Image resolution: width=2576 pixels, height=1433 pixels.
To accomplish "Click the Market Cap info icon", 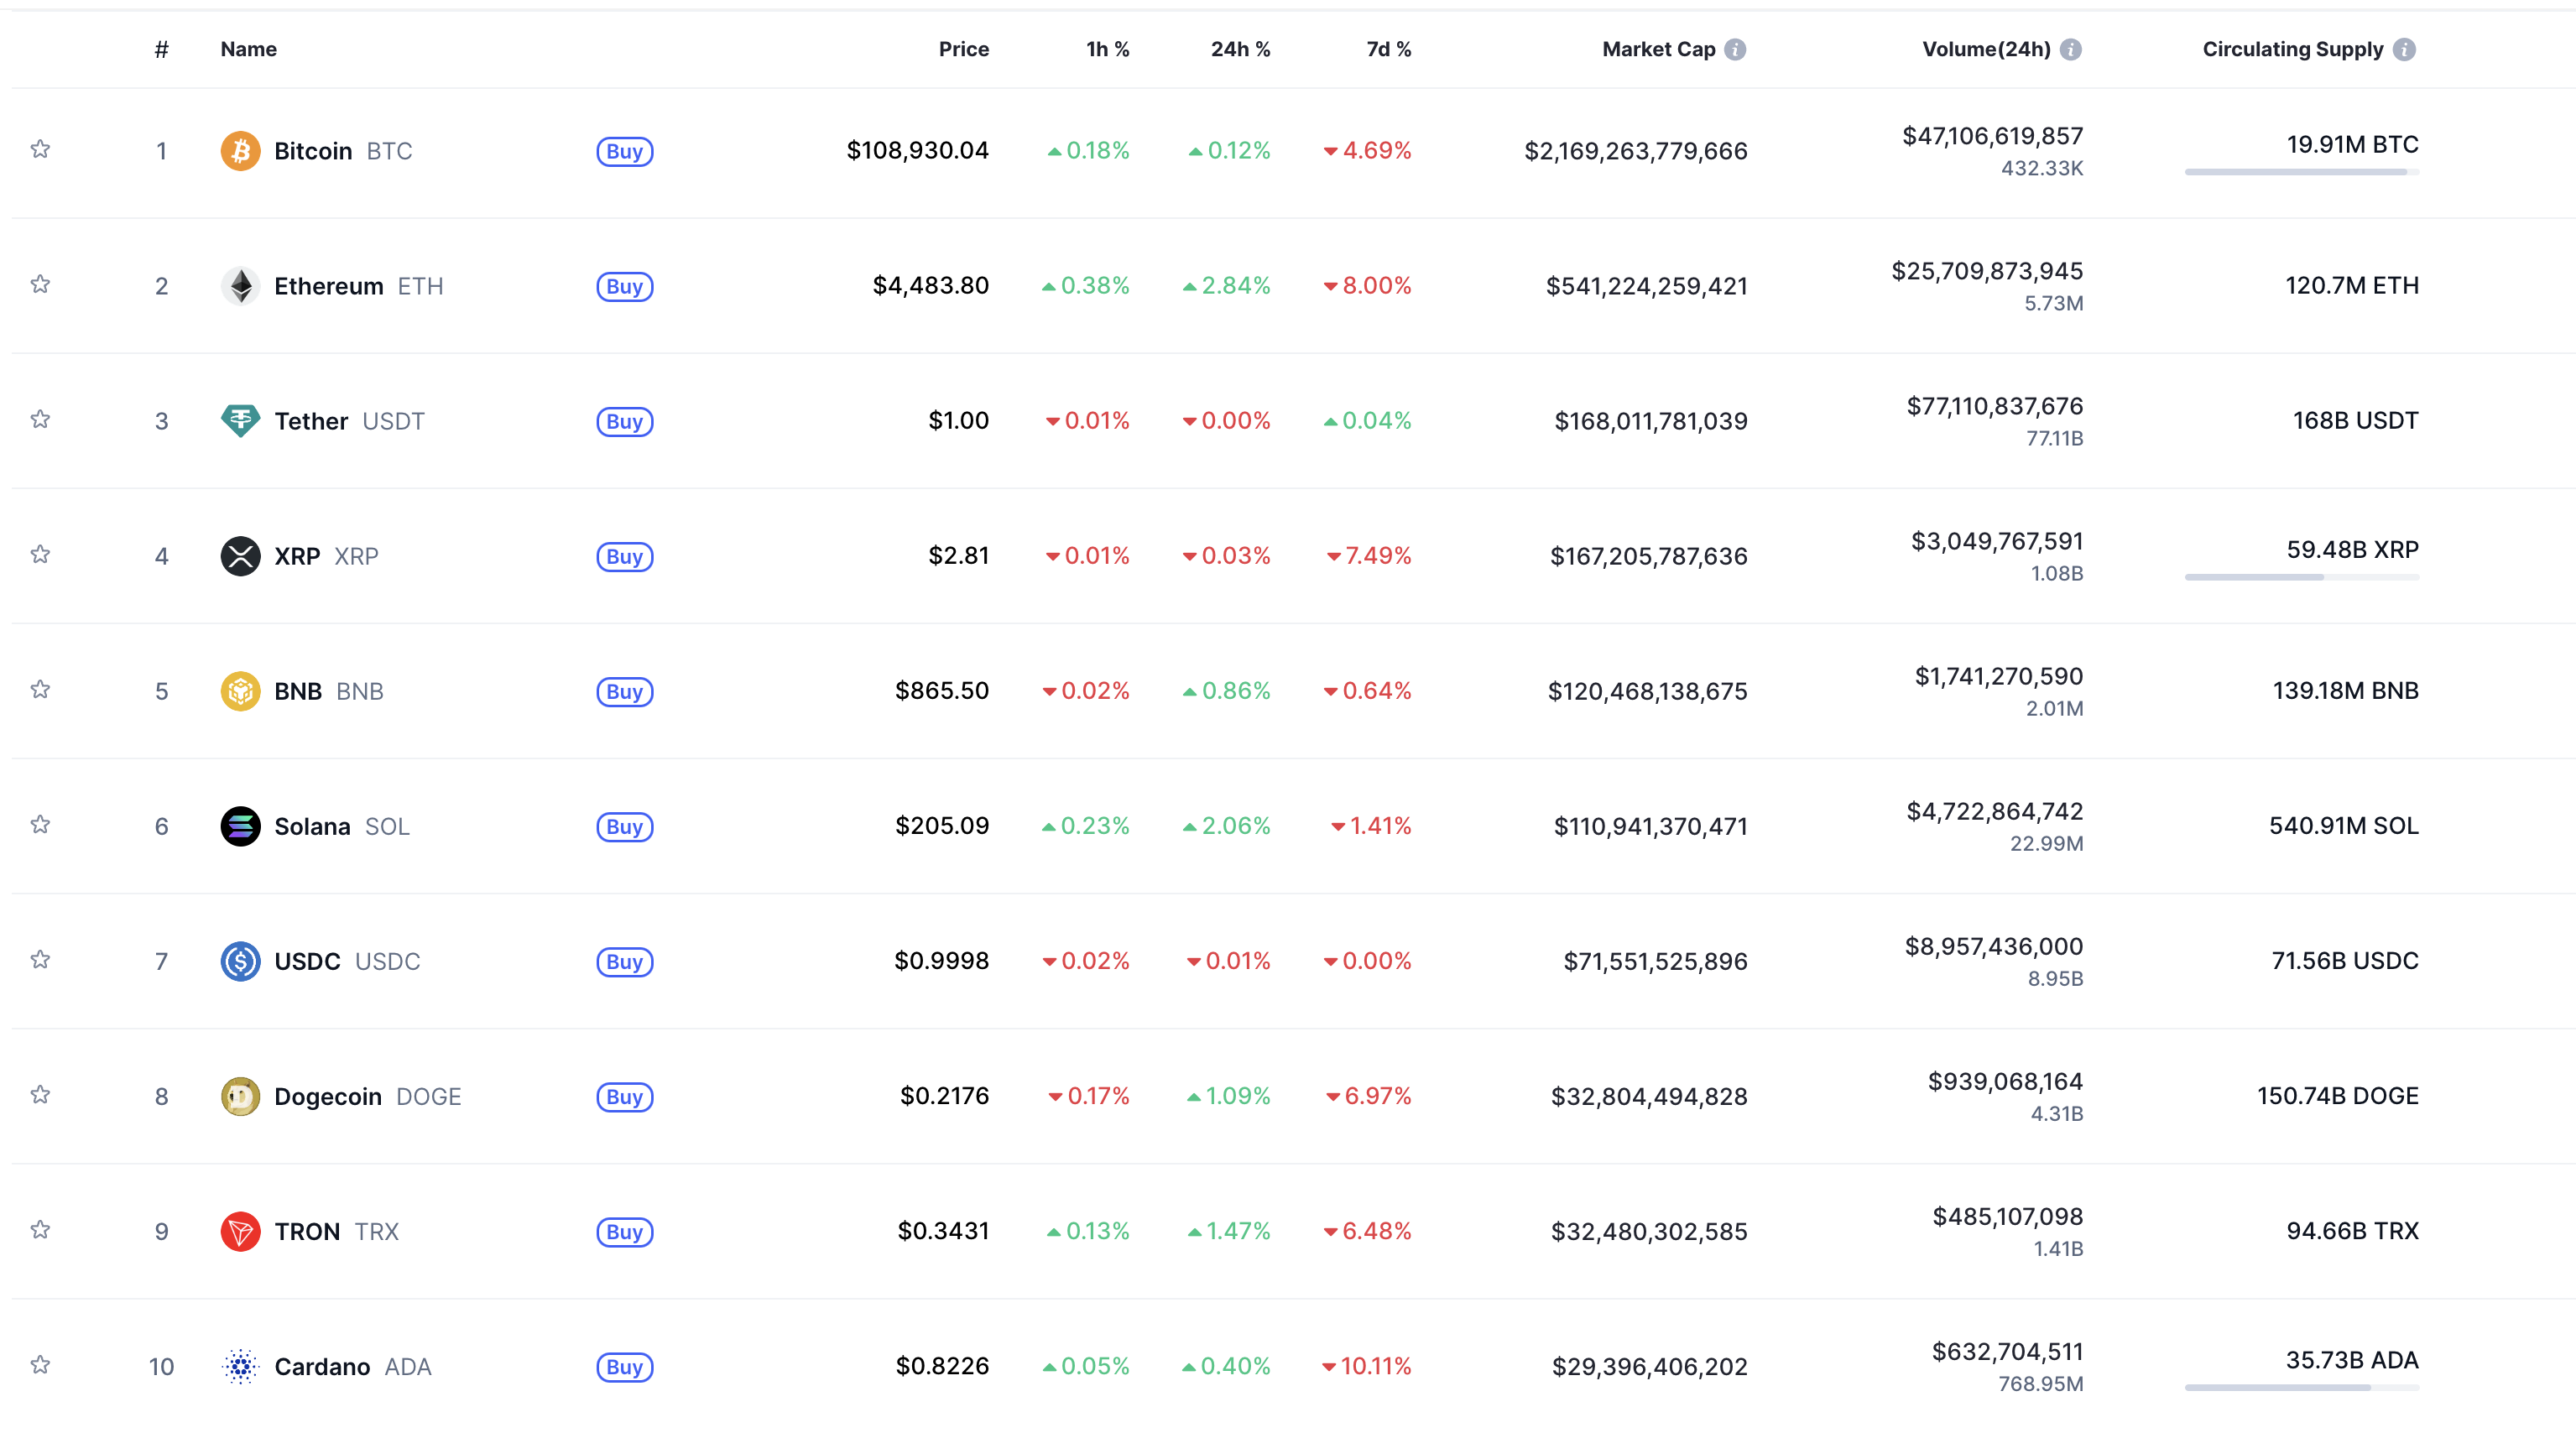I will pos(1735,49).
